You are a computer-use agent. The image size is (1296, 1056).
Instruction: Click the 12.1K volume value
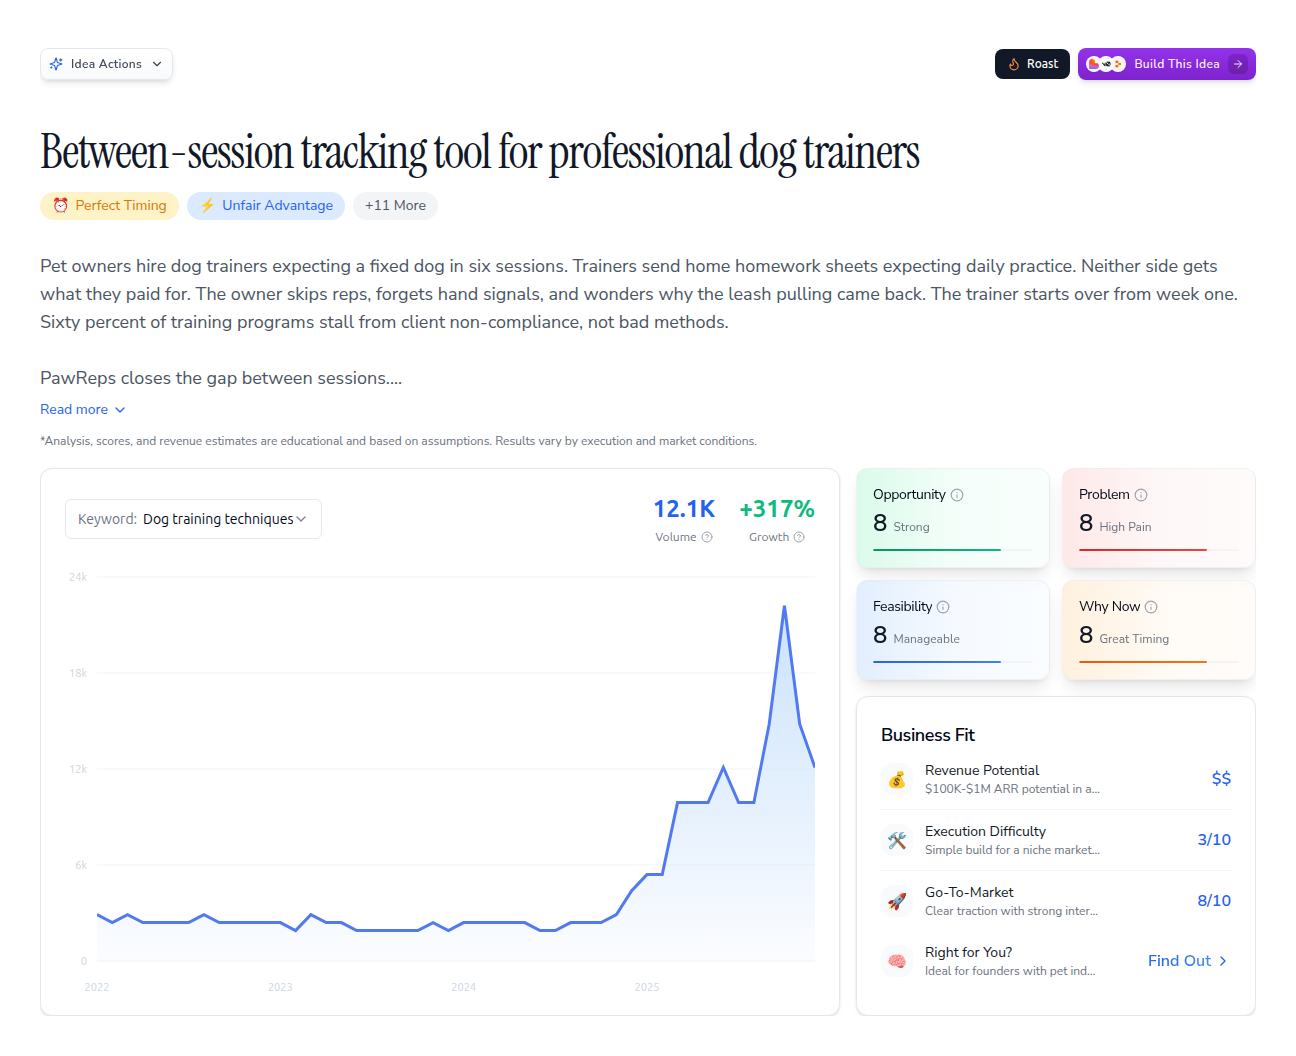click(x=684, y=509)
